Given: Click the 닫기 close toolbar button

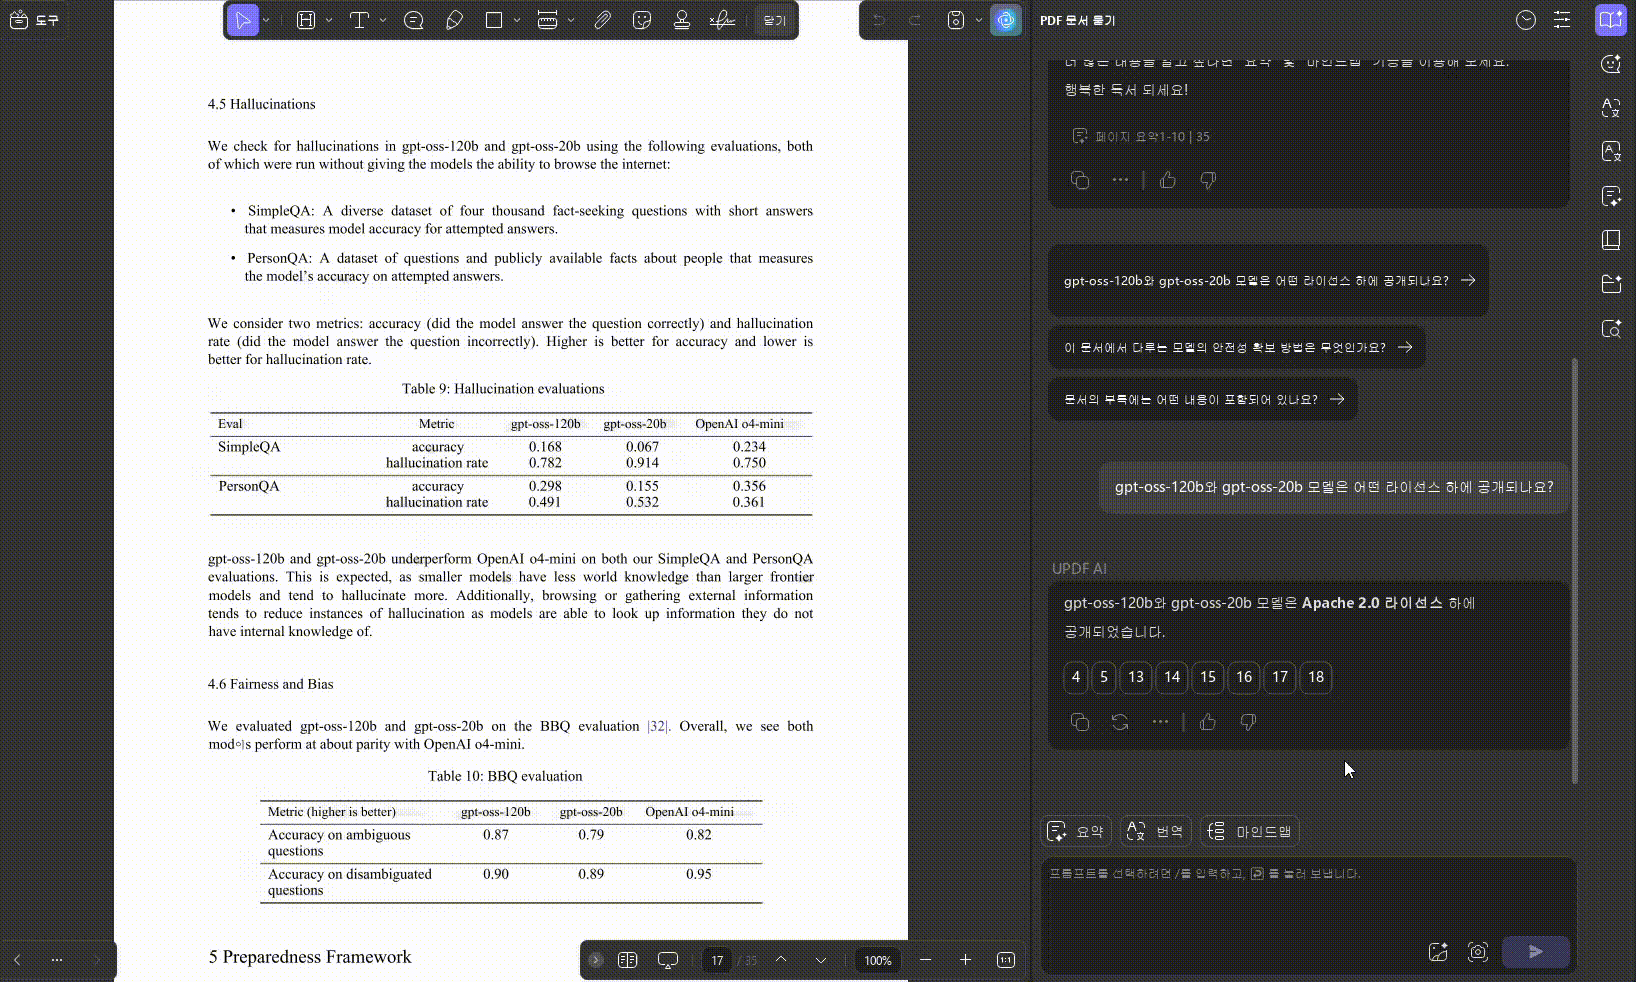Looking at the screenshot, I should click(775, 20).
